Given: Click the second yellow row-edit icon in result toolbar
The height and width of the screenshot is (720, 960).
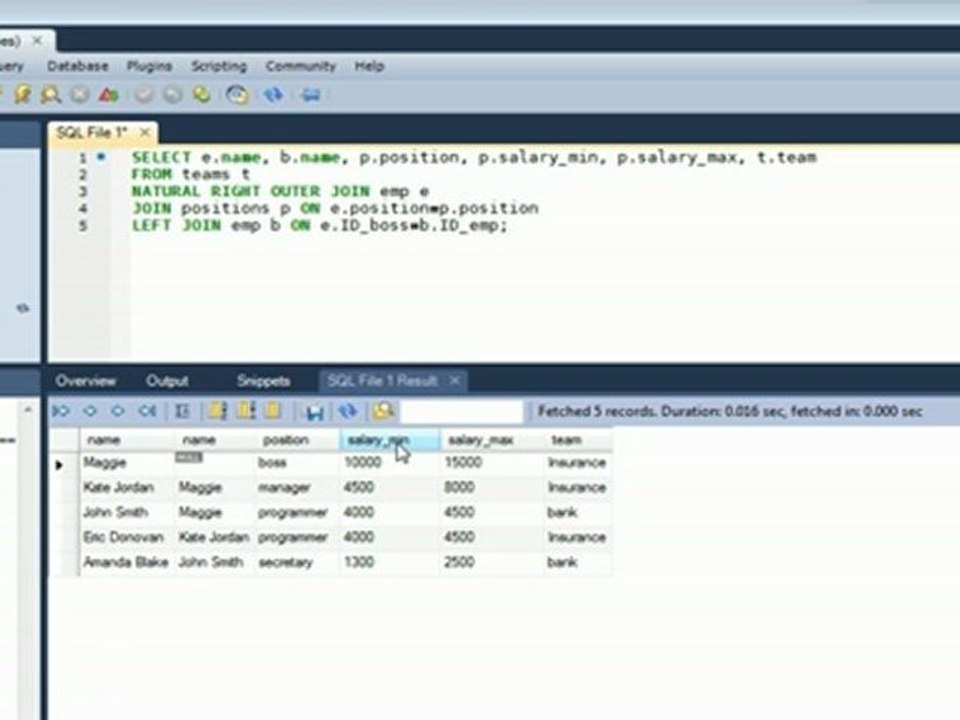Looking at the screenshot, I should [x=246, y=411].
